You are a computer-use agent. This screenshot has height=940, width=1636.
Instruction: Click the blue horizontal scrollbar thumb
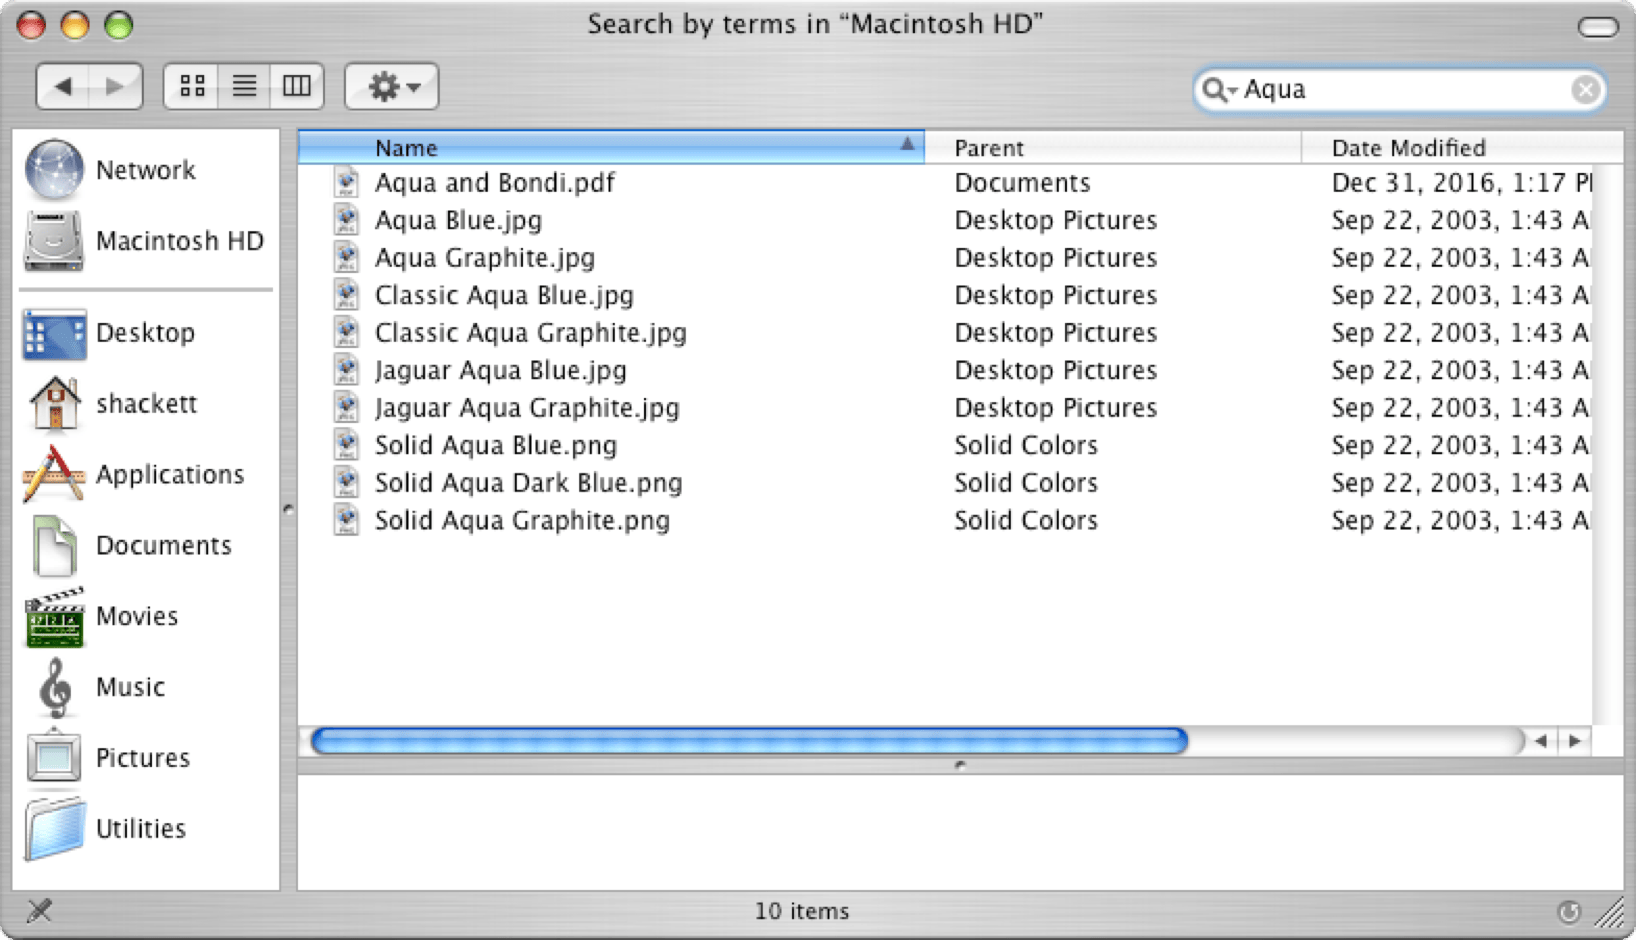(x=749, y=741)
